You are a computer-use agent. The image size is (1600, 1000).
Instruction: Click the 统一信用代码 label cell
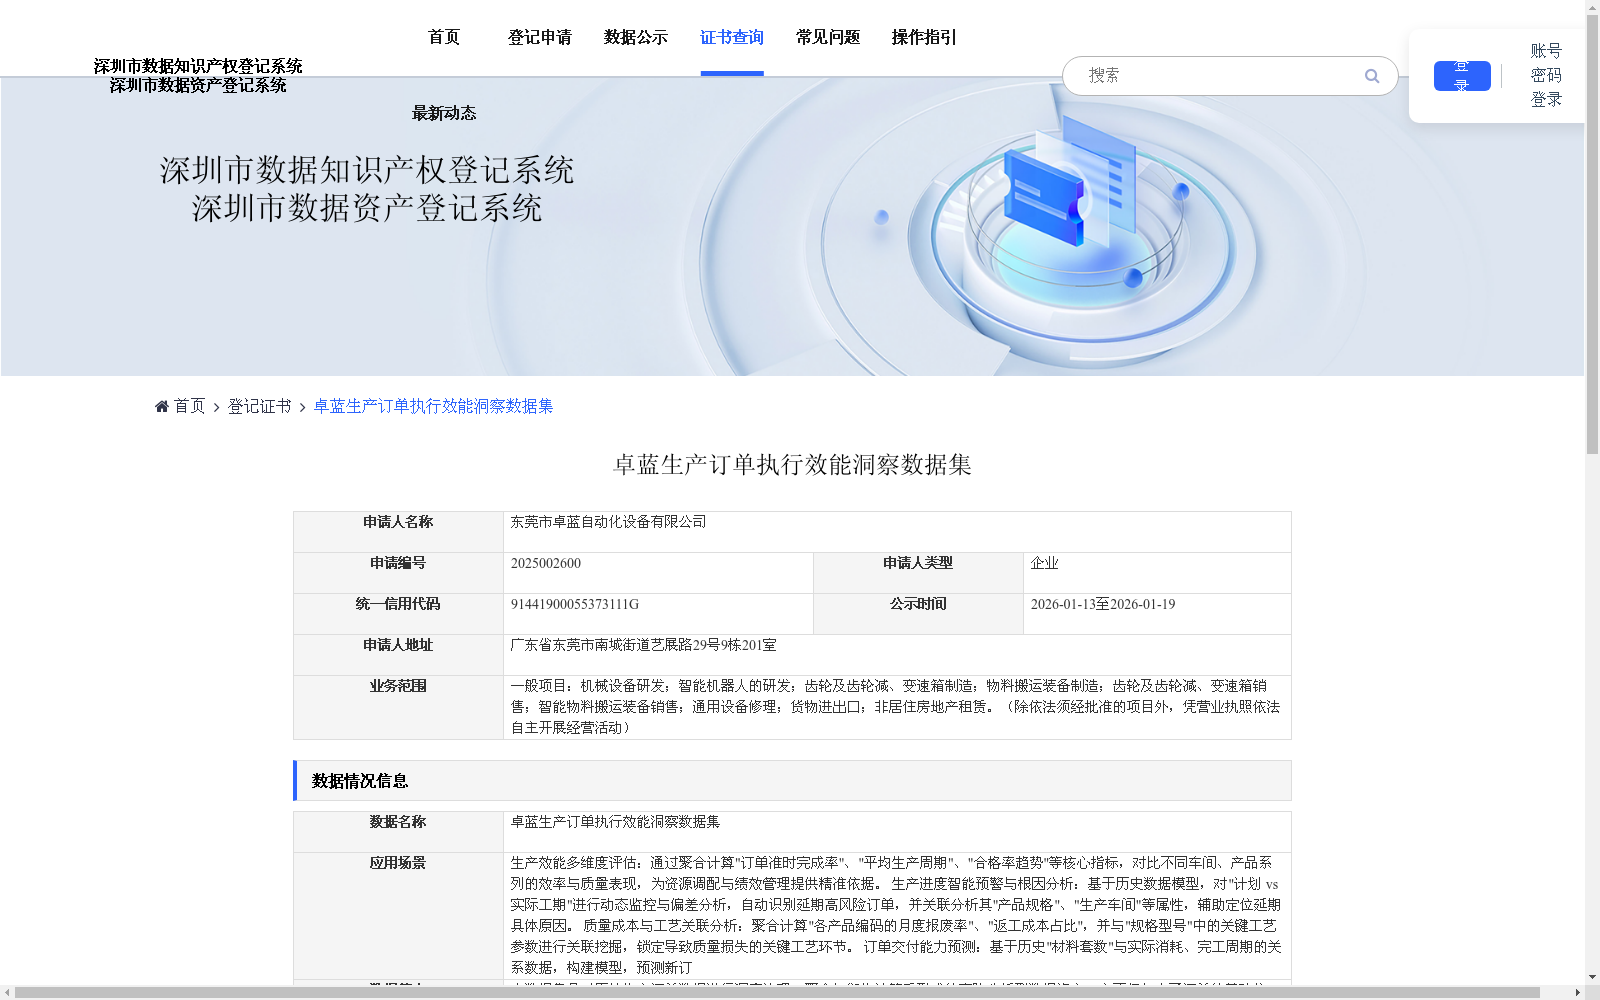(398, 614)
